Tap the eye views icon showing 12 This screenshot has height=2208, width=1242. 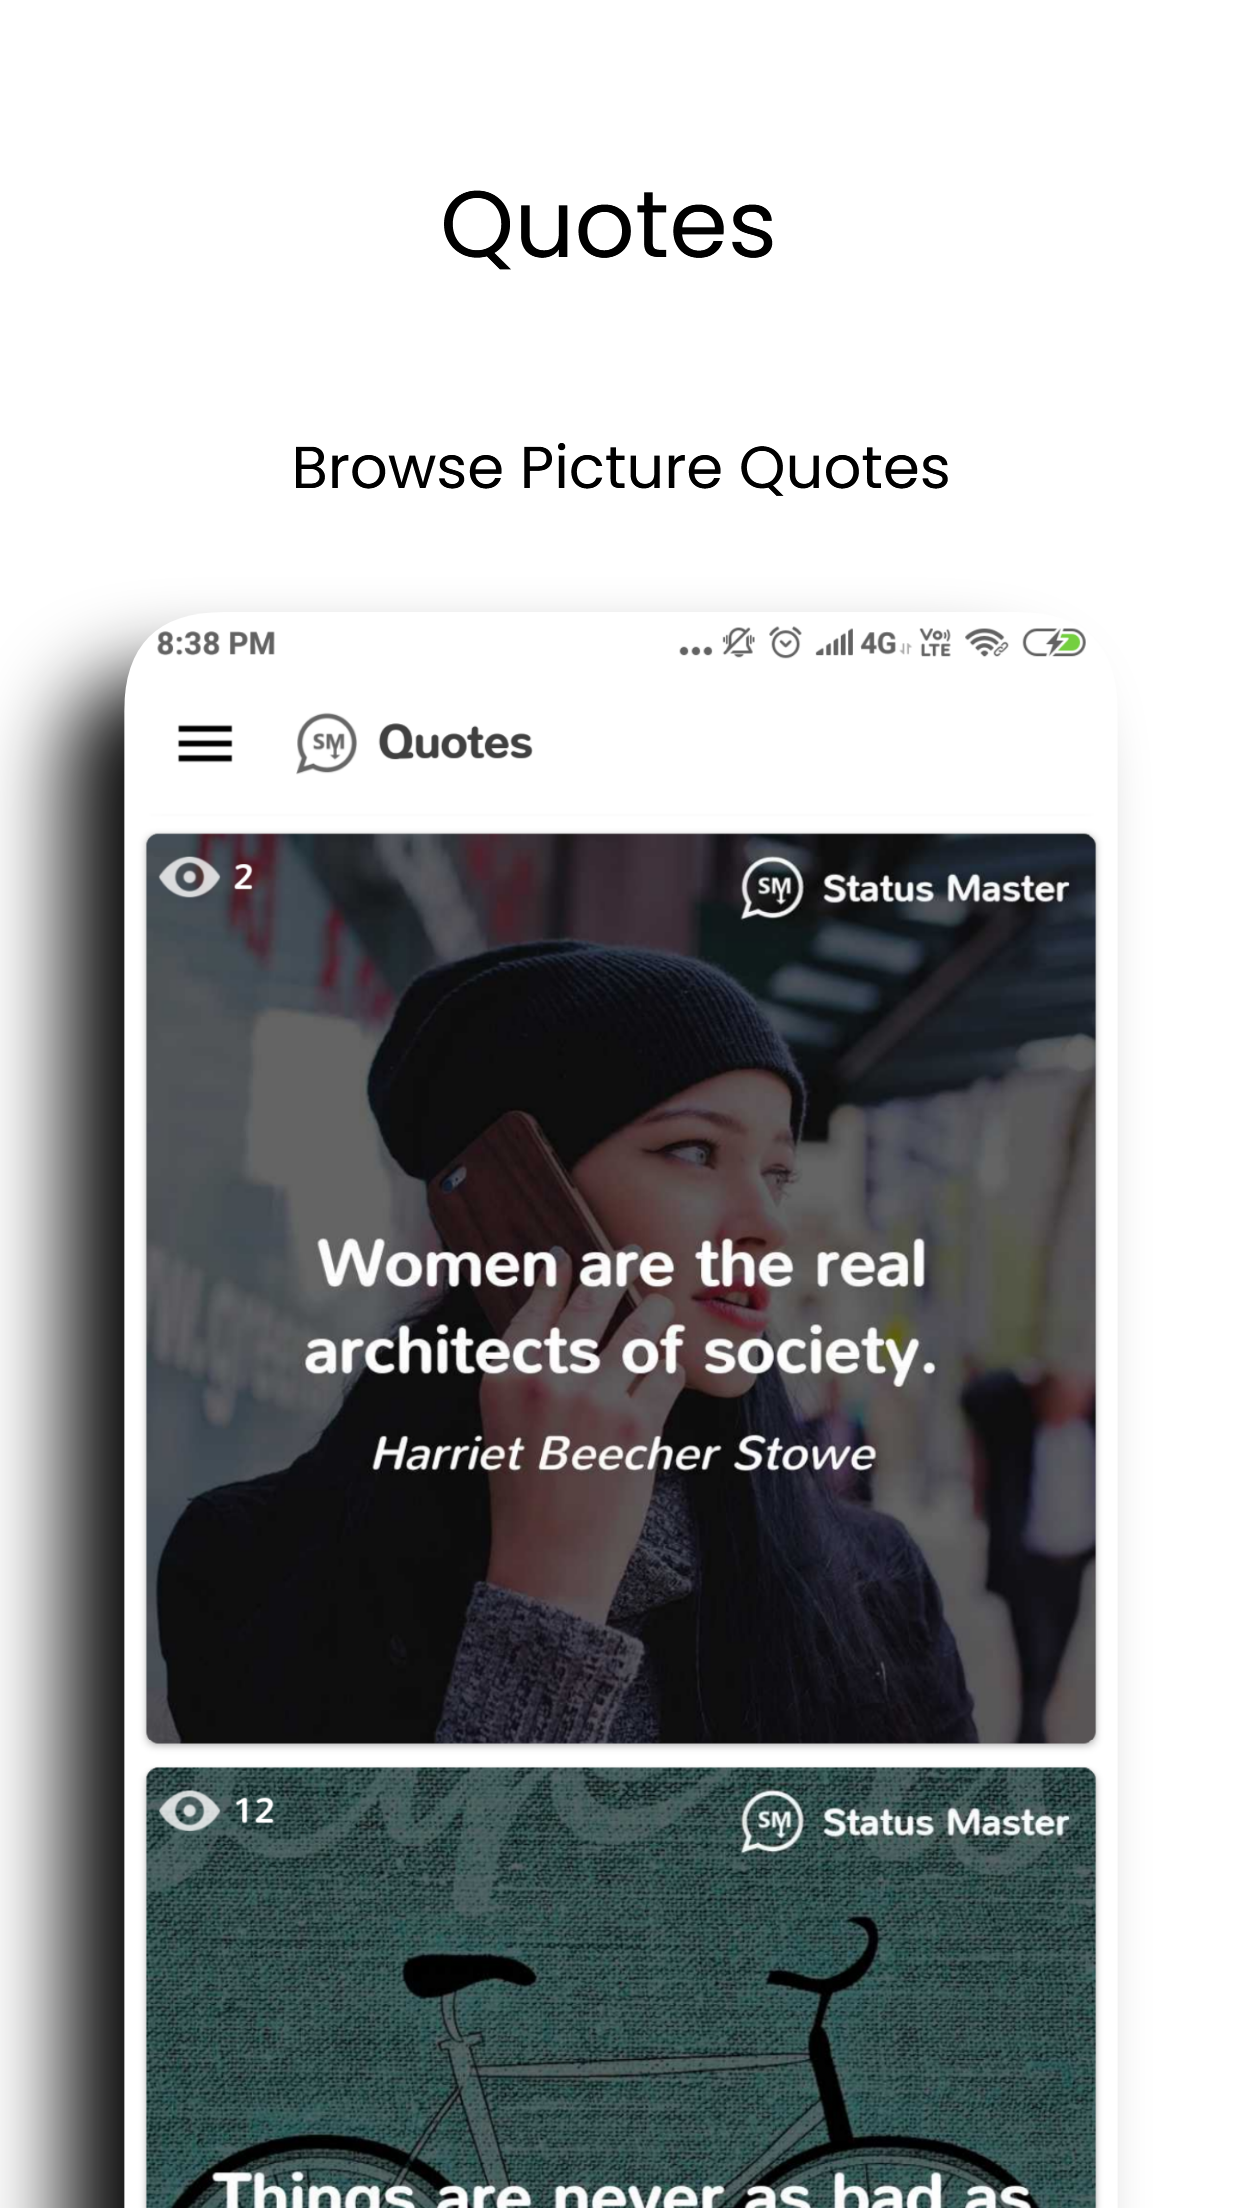pos(189,1811)
